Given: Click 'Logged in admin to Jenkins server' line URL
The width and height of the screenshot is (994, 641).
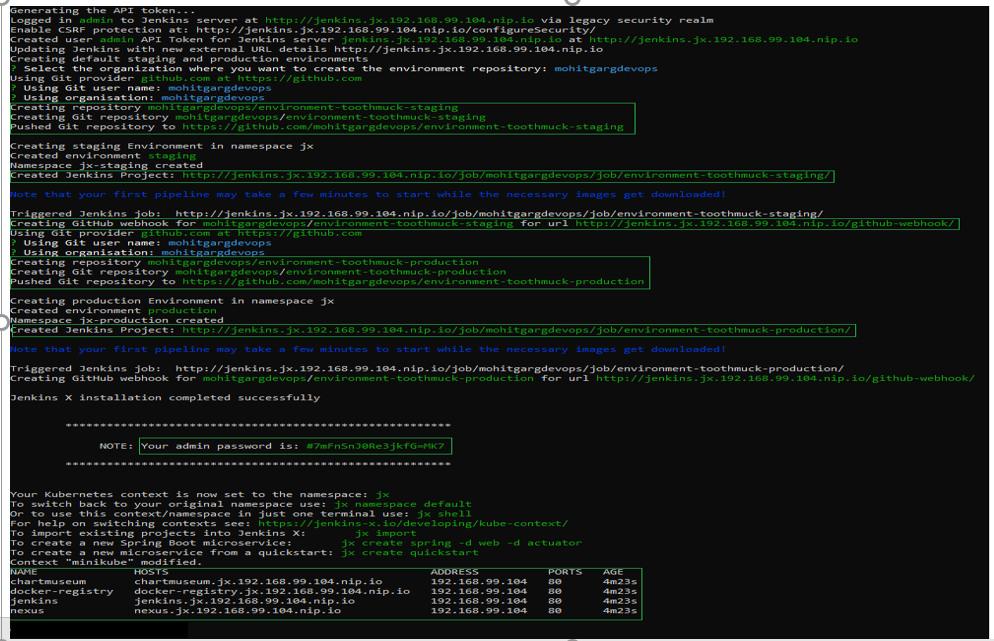Looking at the screenshot, I should click(x=399, y=20).
